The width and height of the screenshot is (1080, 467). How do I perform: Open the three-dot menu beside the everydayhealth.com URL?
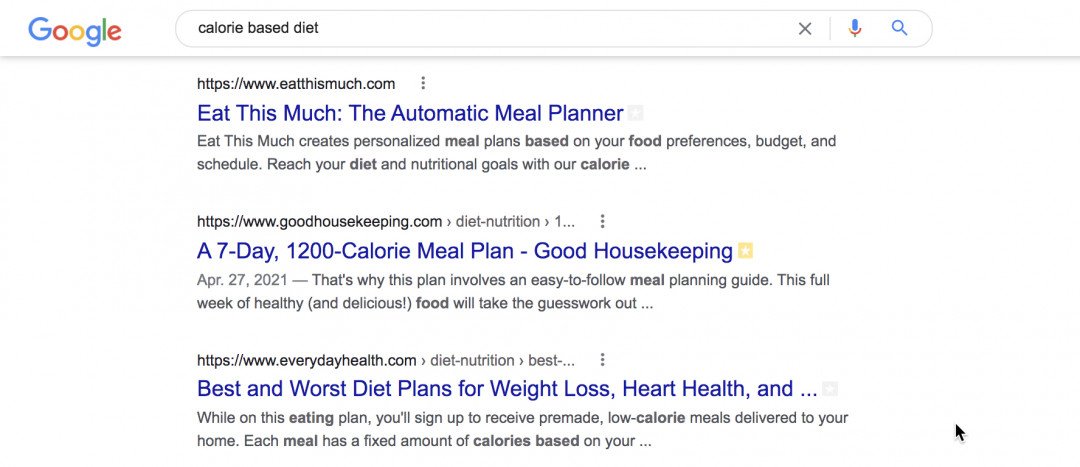coord(602,360)
